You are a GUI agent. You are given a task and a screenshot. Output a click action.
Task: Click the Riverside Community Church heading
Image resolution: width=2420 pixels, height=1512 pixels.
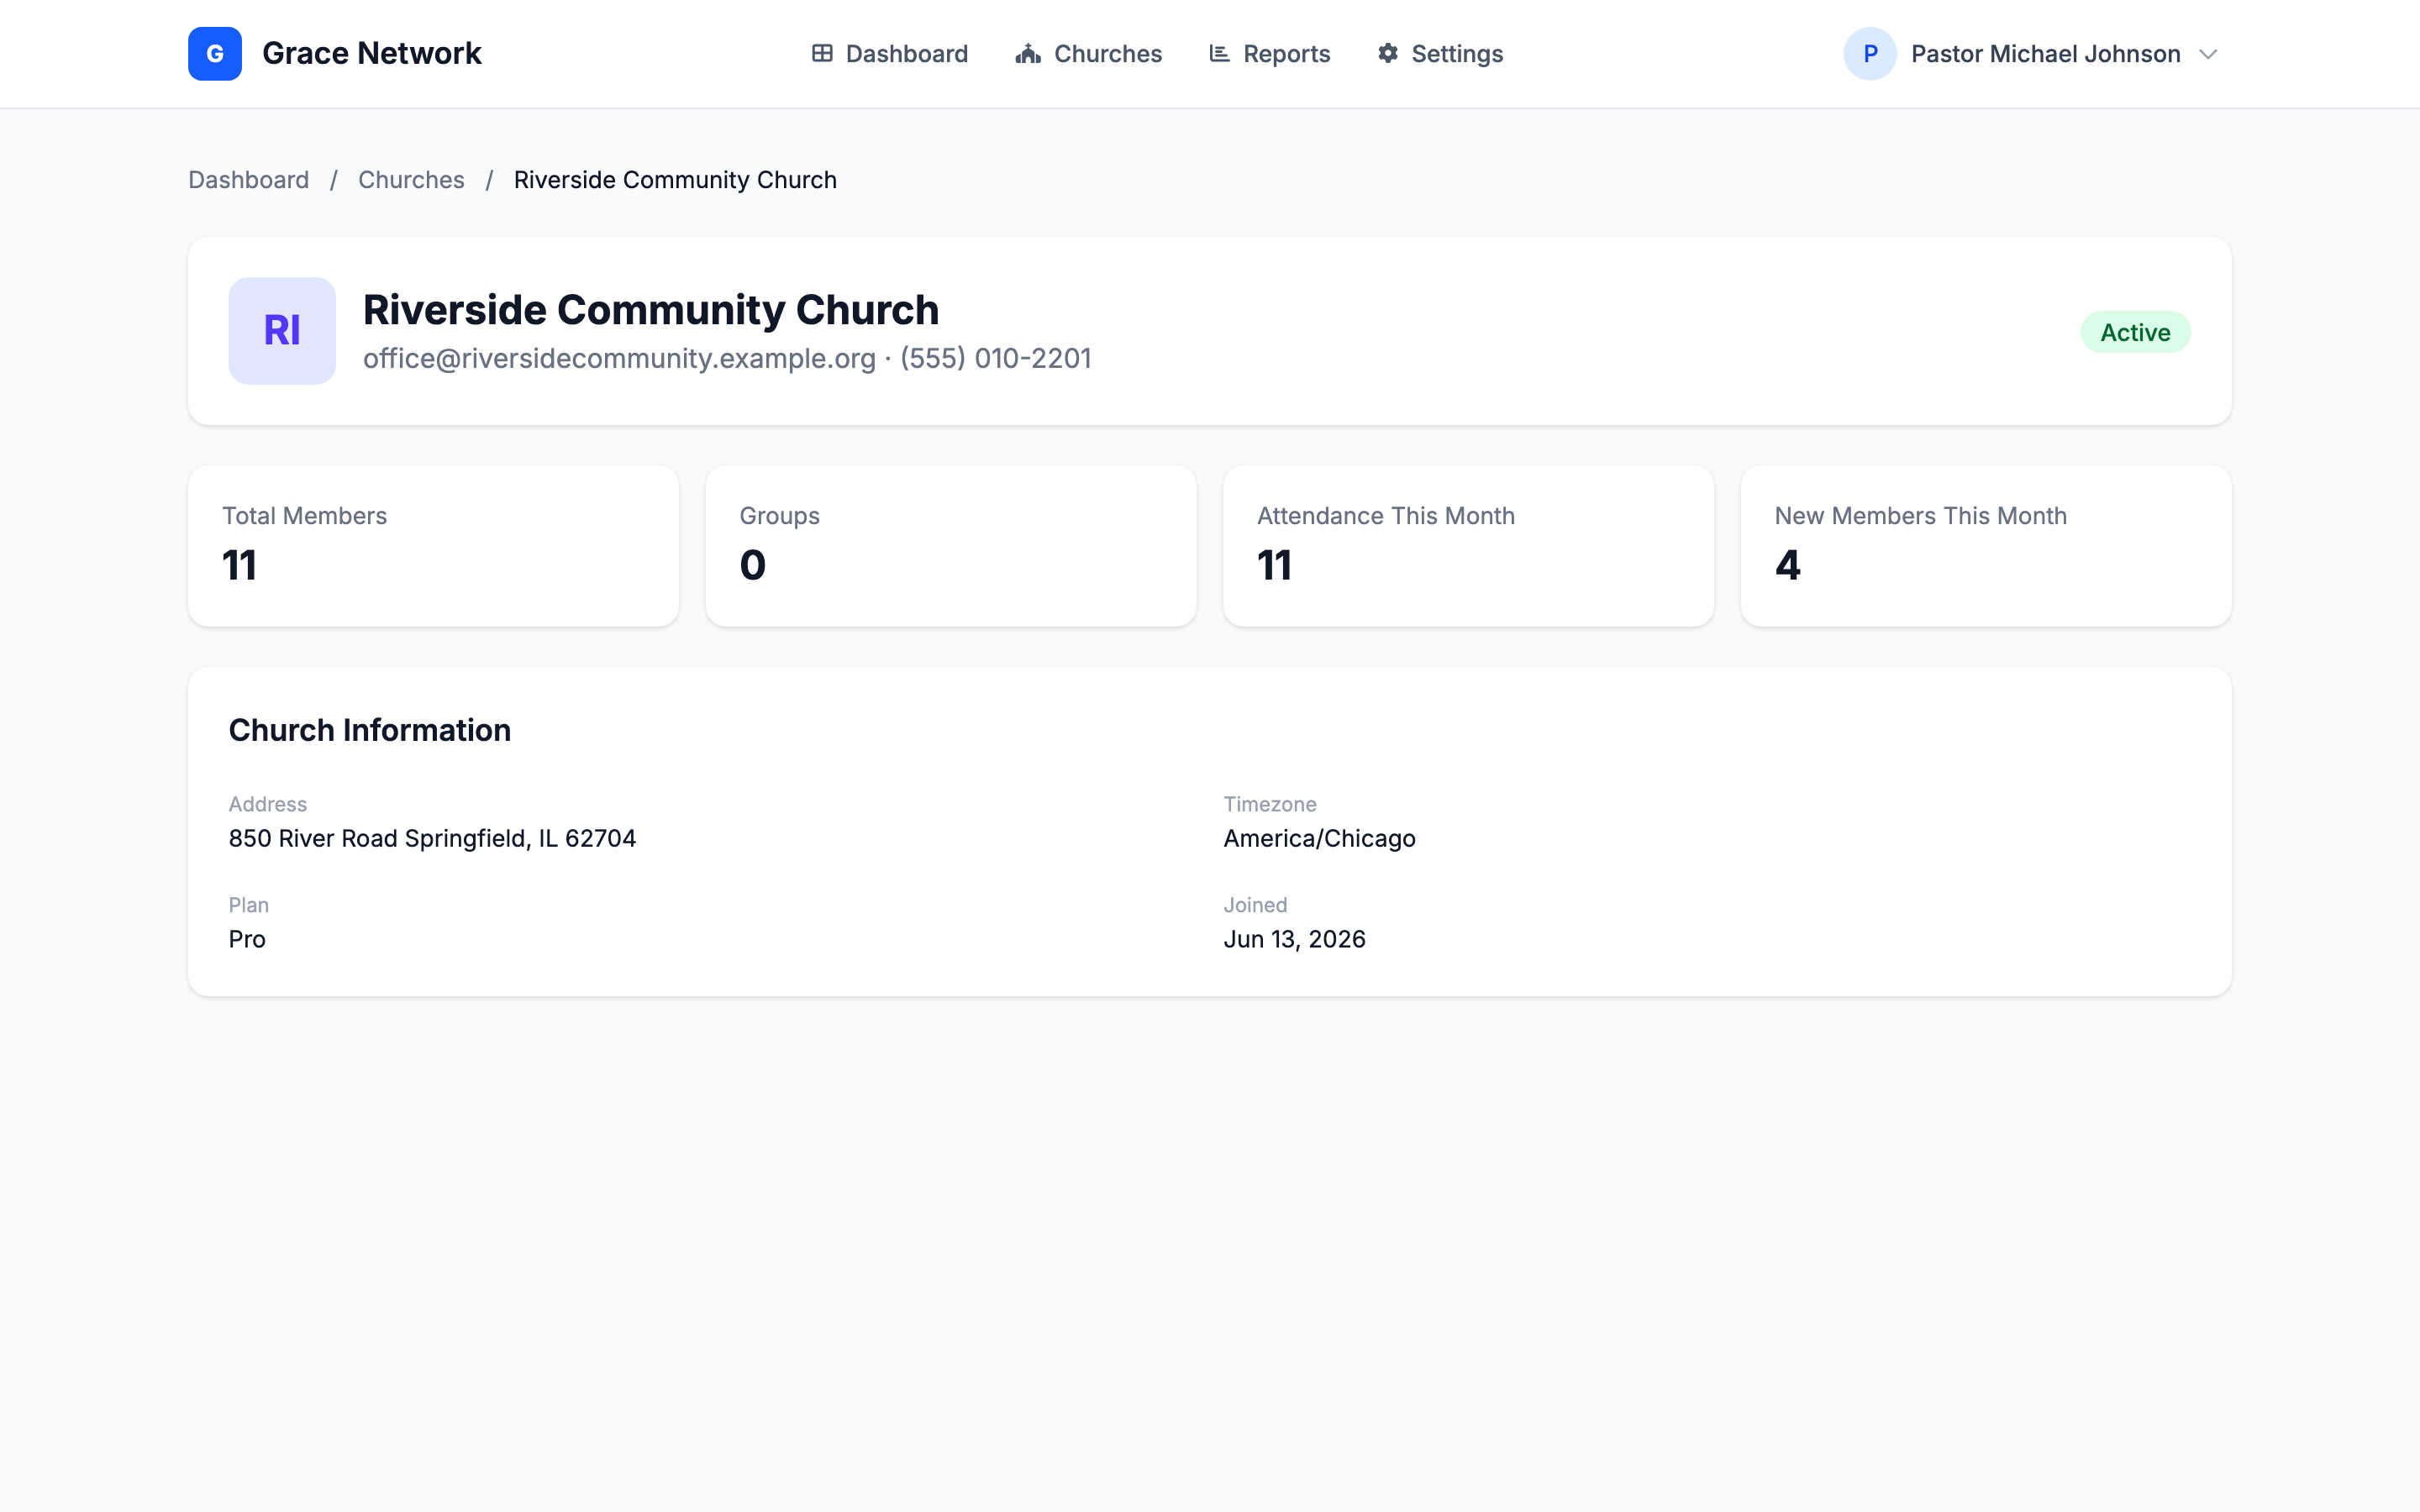click(x=651, y=310)
